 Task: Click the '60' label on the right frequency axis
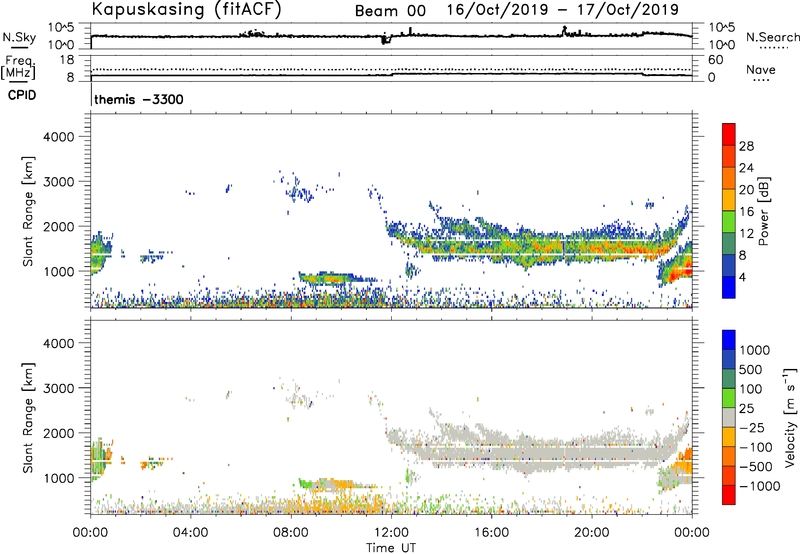tap(715, 60)
